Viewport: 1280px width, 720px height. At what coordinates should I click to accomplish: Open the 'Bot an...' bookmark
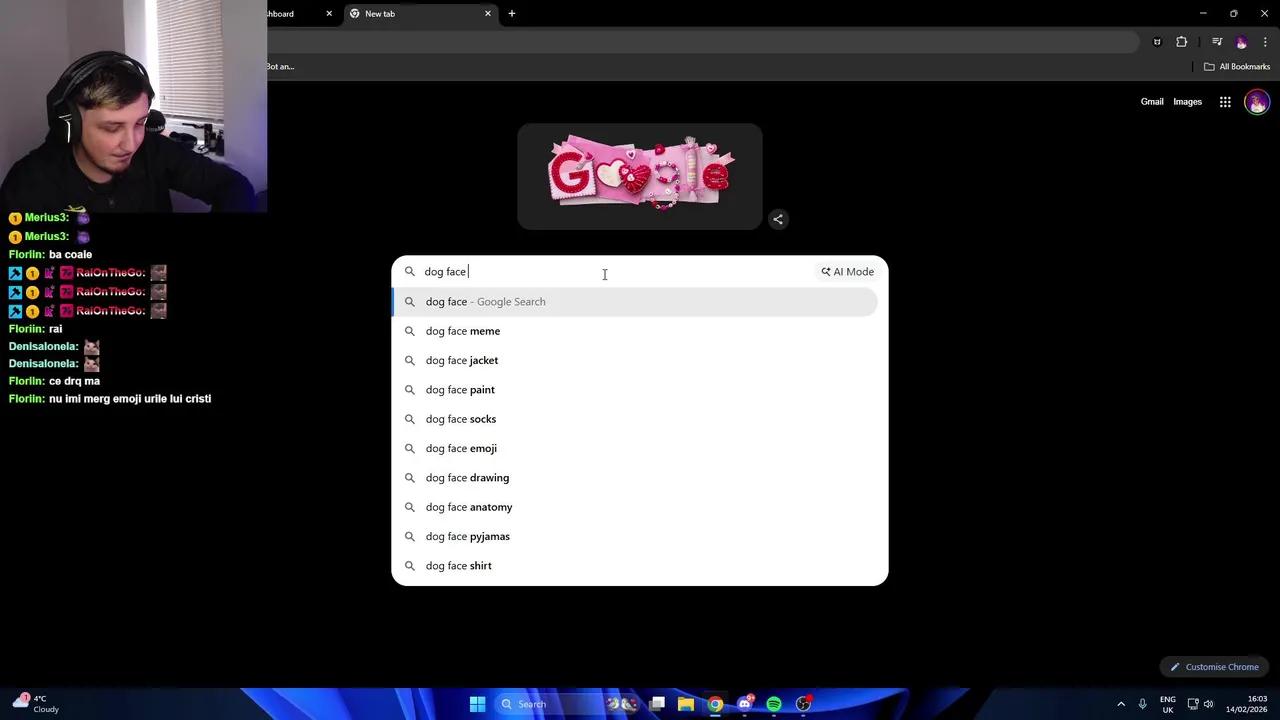(280, 67)
